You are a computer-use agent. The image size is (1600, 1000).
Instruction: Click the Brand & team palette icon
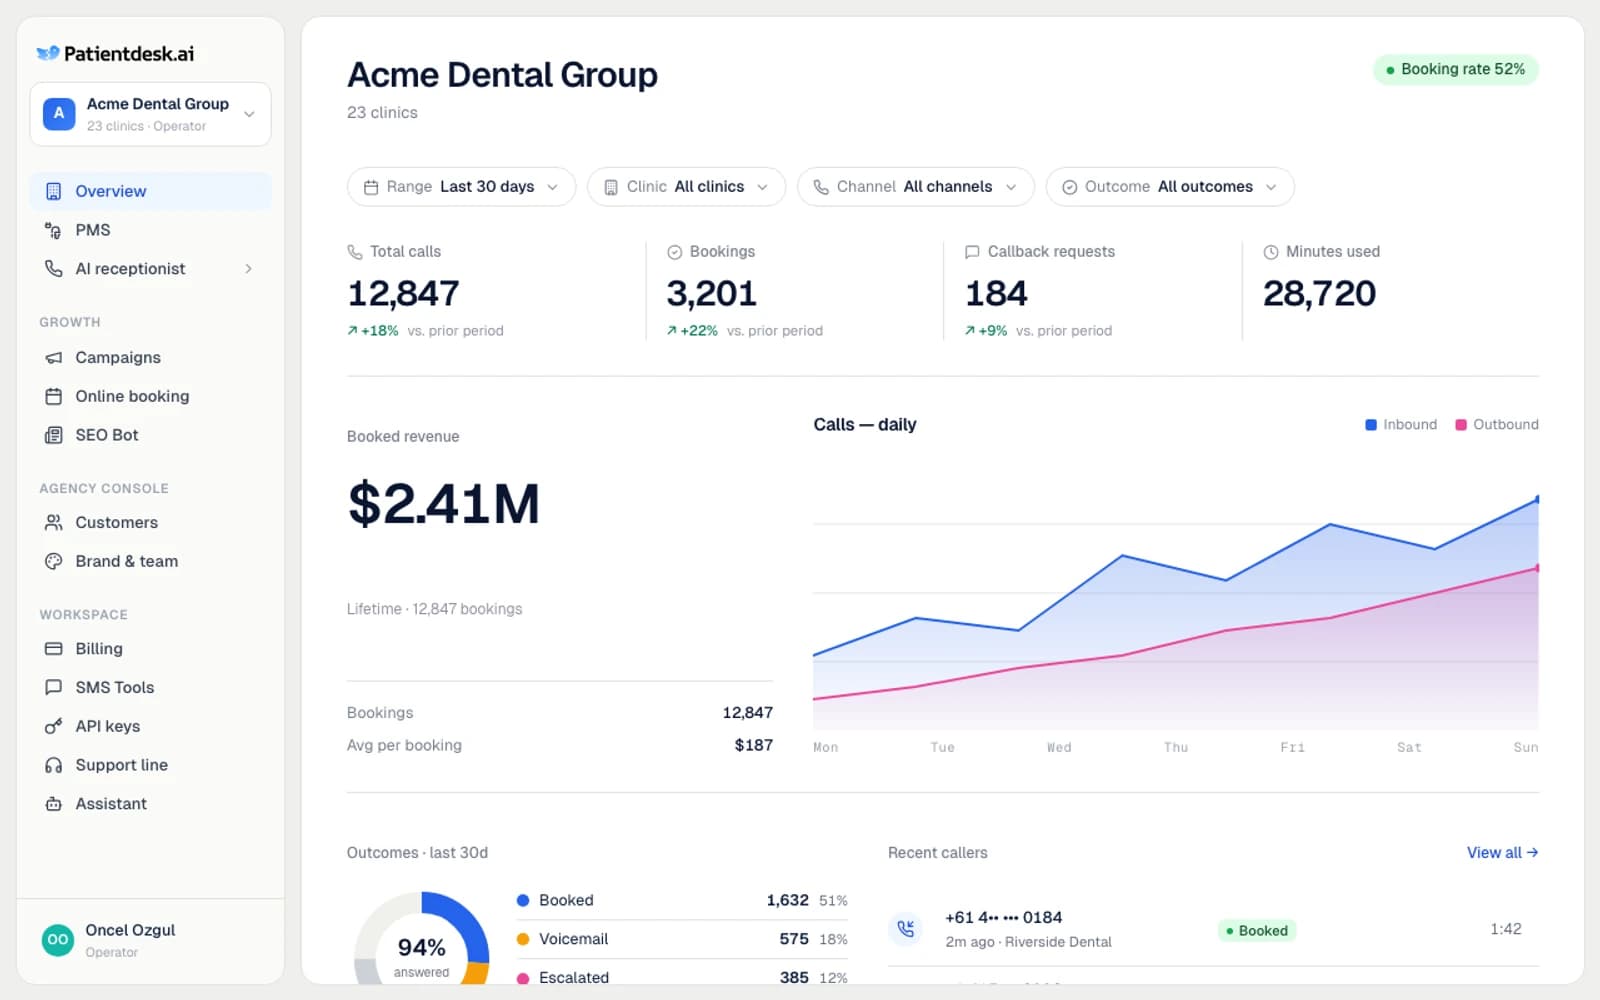tap(54, 562)
